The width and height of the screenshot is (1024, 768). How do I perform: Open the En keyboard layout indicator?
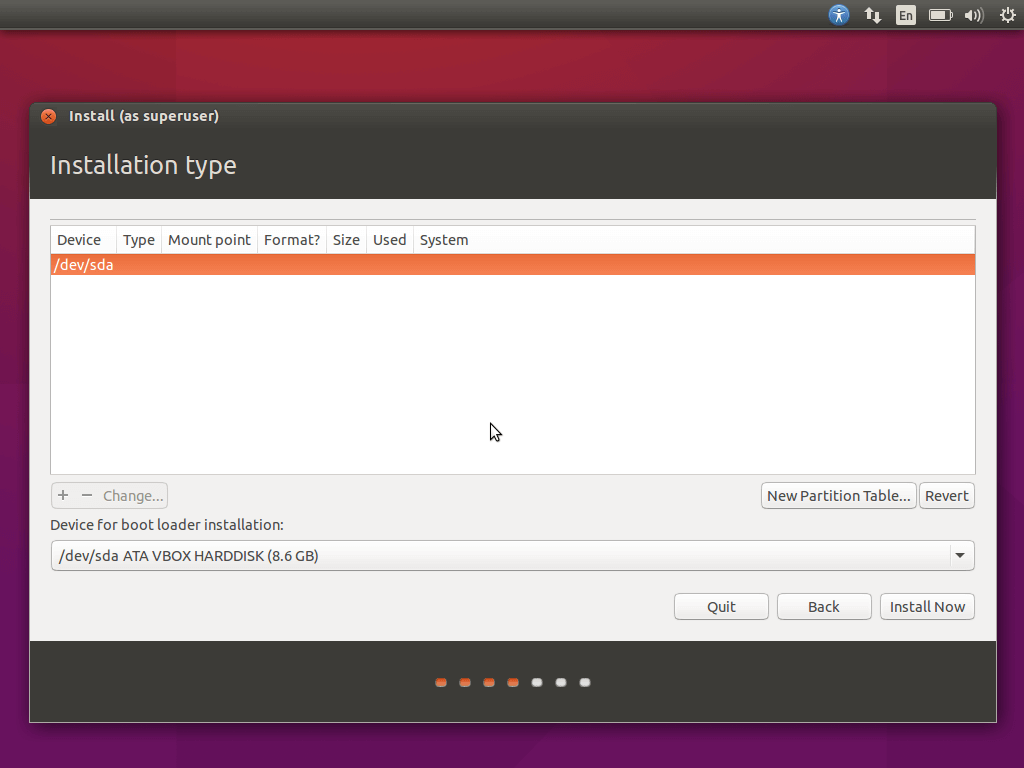point(906,15)
